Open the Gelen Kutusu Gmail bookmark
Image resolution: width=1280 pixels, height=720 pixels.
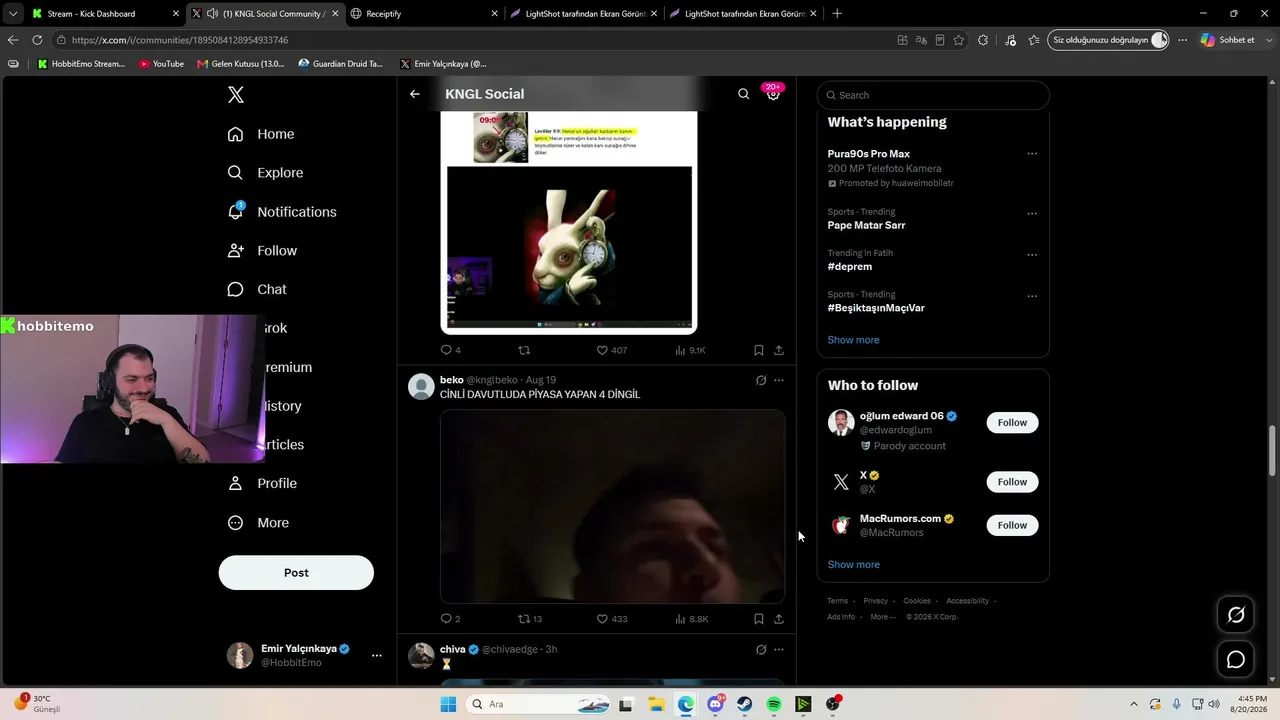(x=241, y=64)
